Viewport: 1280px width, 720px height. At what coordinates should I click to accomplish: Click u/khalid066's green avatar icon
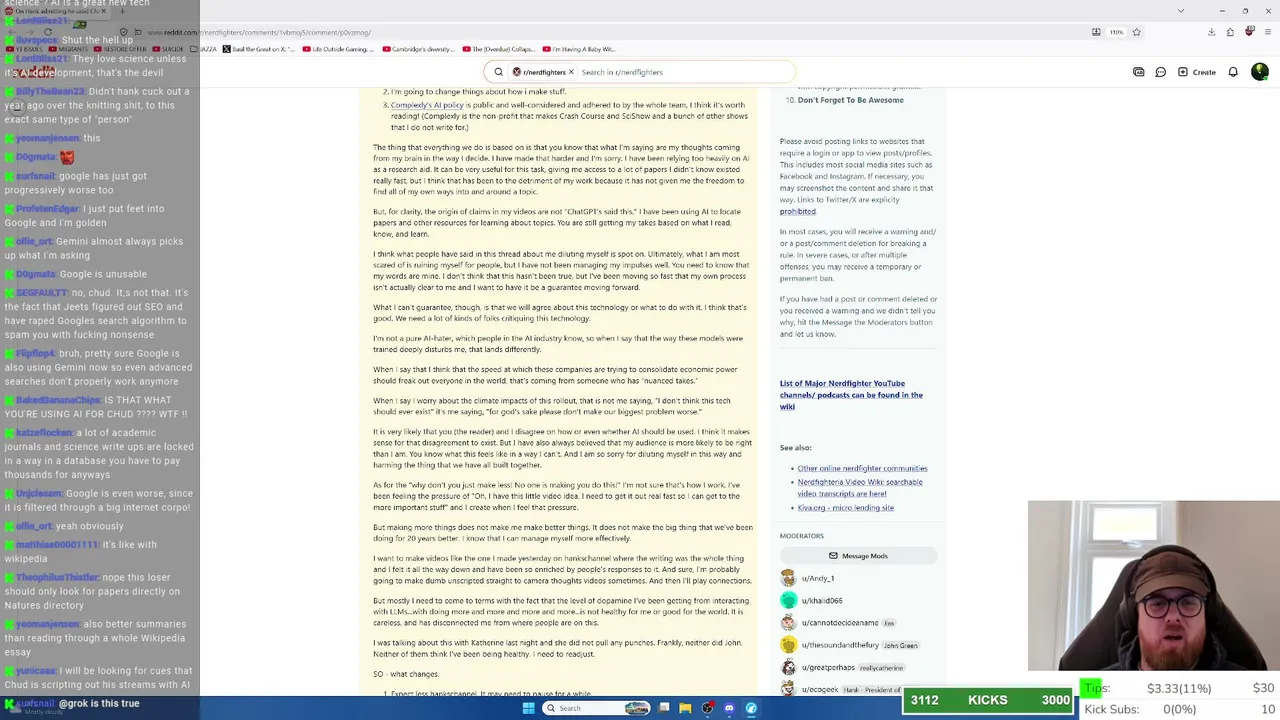tap(788, 600)
